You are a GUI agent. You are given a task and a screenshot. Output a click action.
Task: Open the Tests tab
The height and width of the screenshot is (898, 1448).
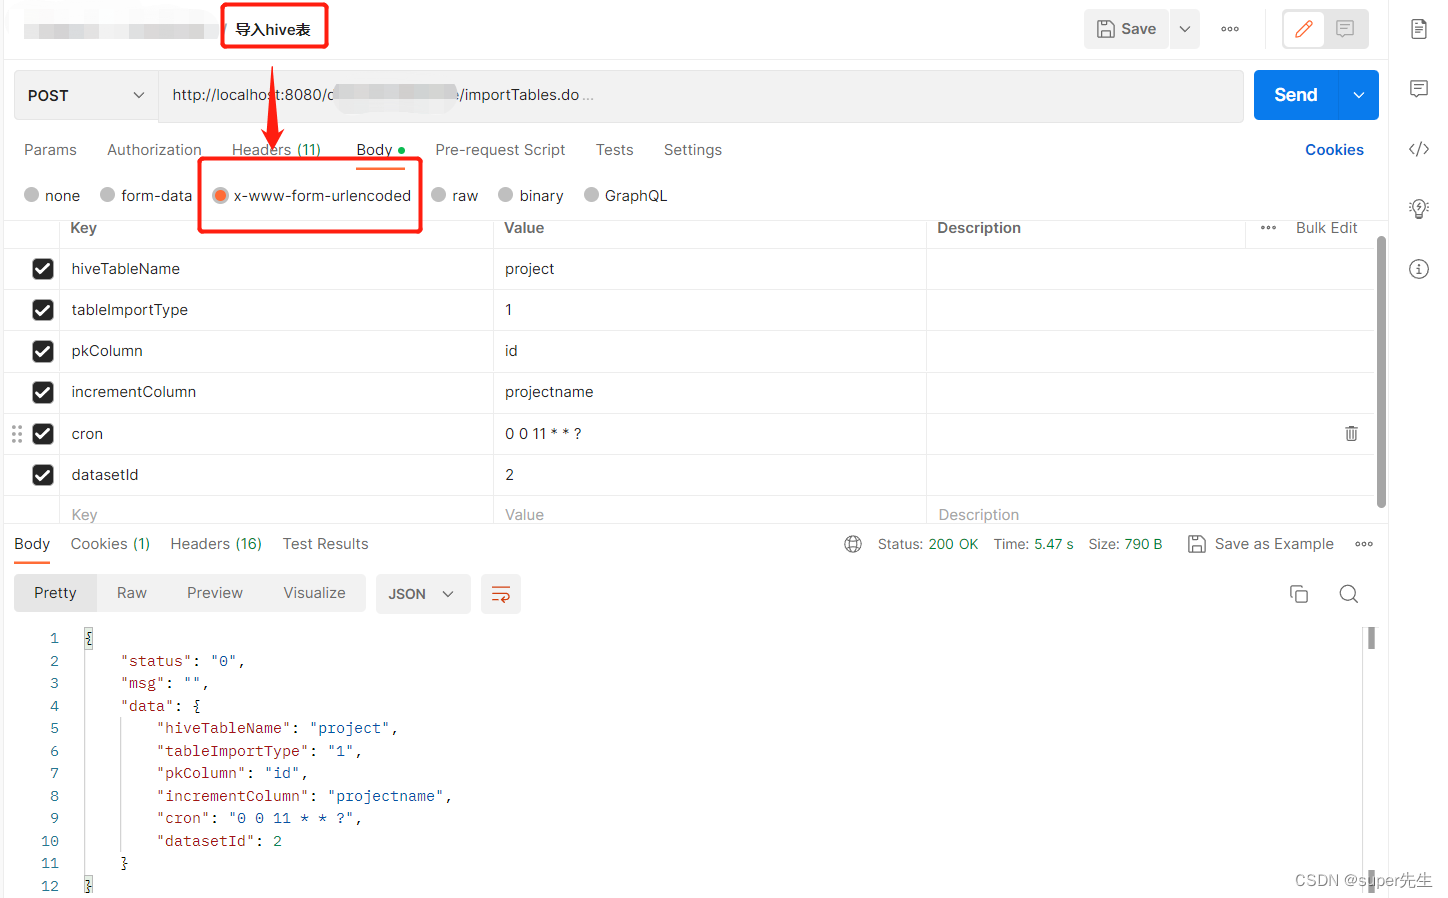point(614,150)
